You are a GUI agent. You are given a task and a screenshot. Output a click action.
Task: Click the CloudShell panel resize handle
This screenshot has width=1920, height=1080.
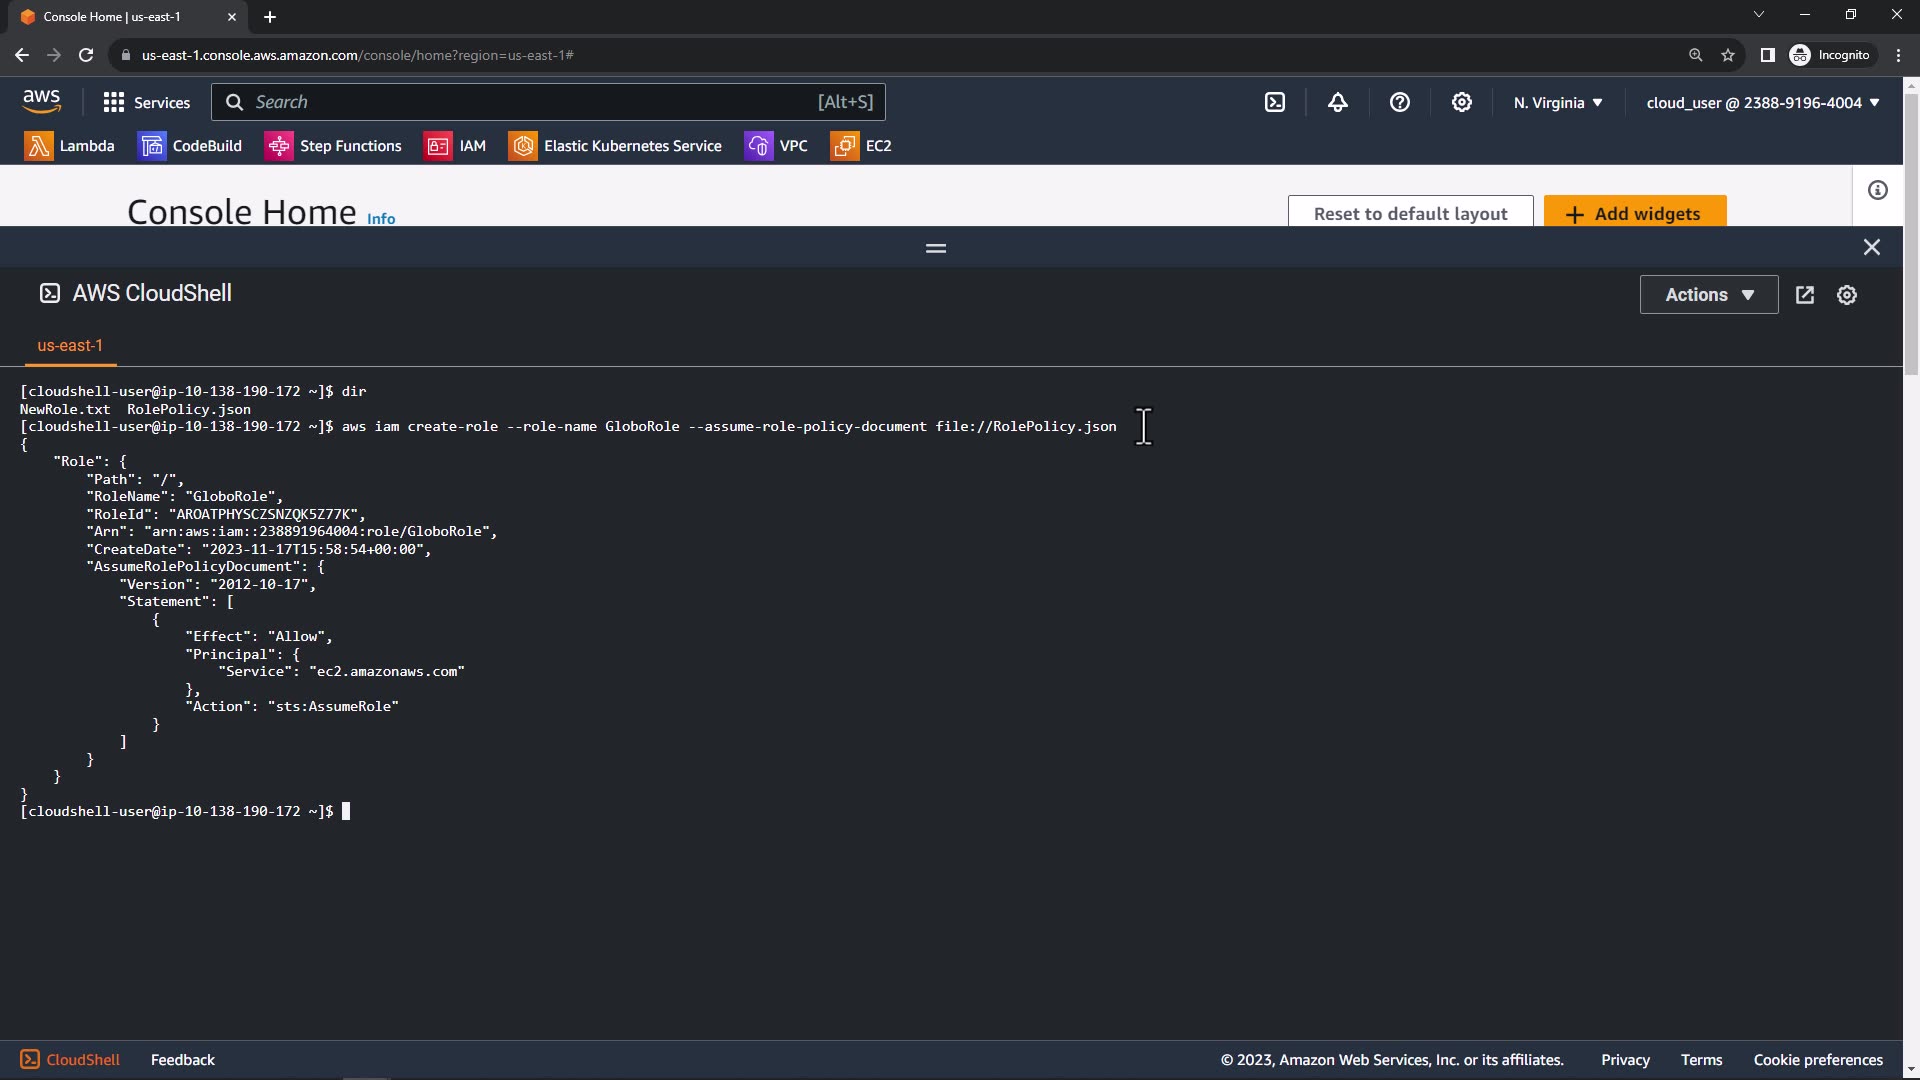[935, 248]
